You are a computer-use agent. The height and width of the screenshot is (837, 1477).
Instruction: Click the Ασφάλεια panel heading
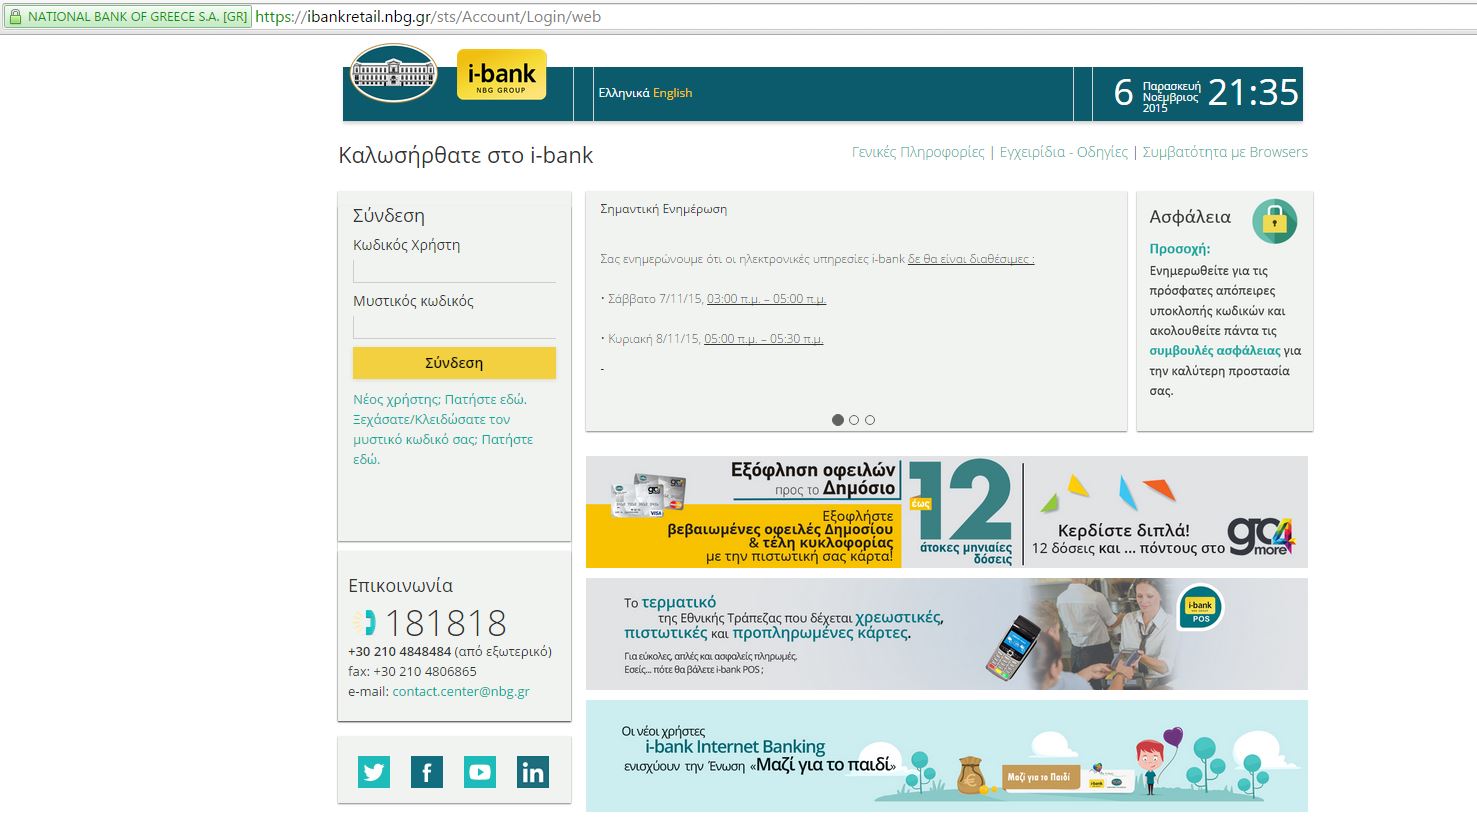pos(1190,216)
